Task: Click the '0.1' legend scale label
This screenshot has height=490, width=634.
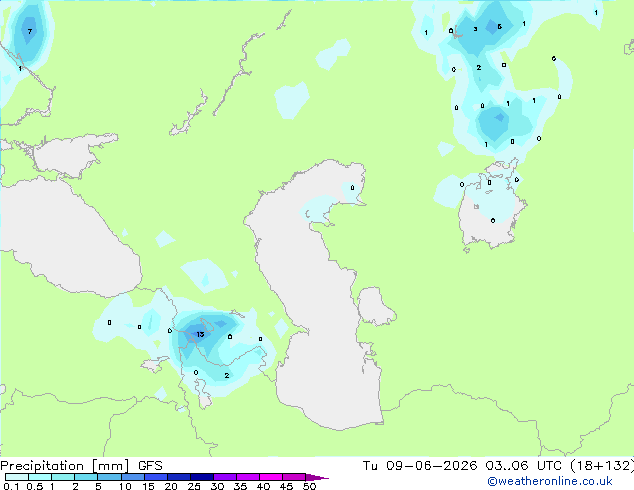Action: [11, 486]
